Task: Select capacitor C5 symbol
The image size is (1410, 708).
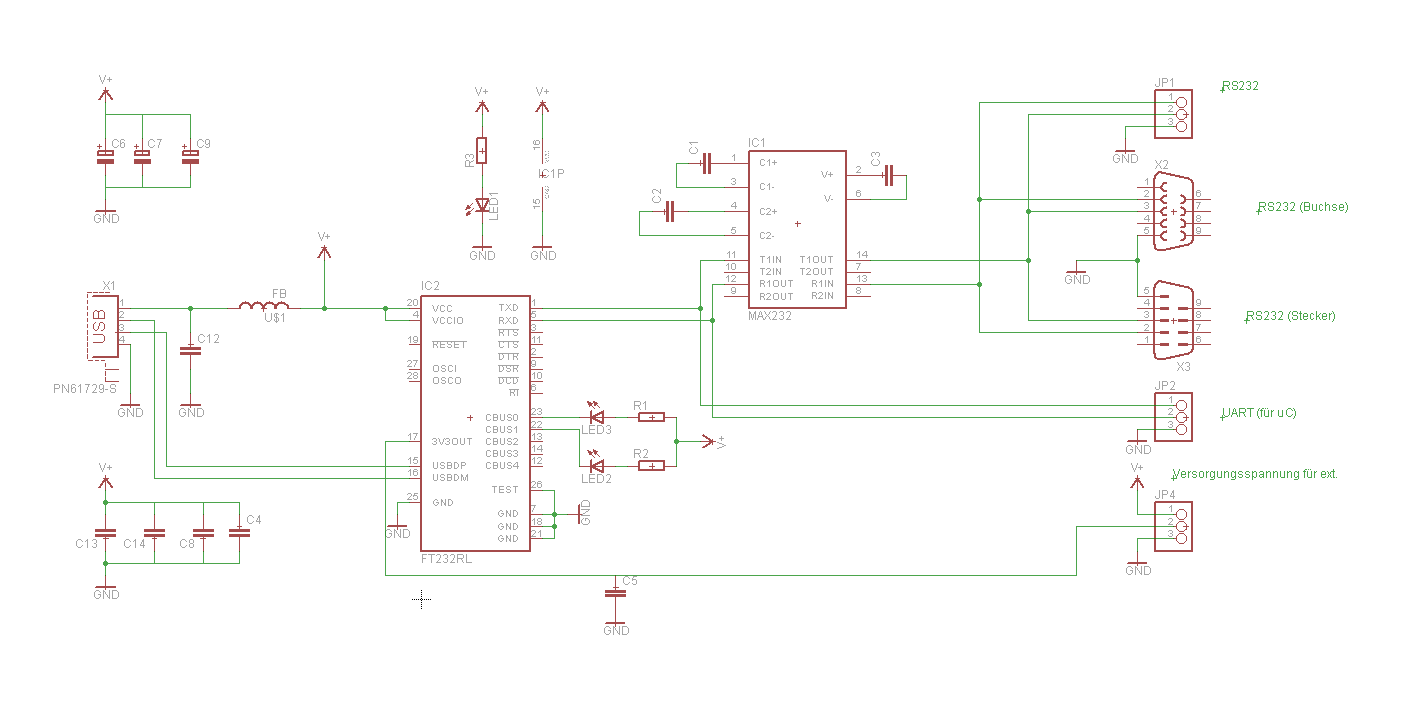Action: (616, 593)
